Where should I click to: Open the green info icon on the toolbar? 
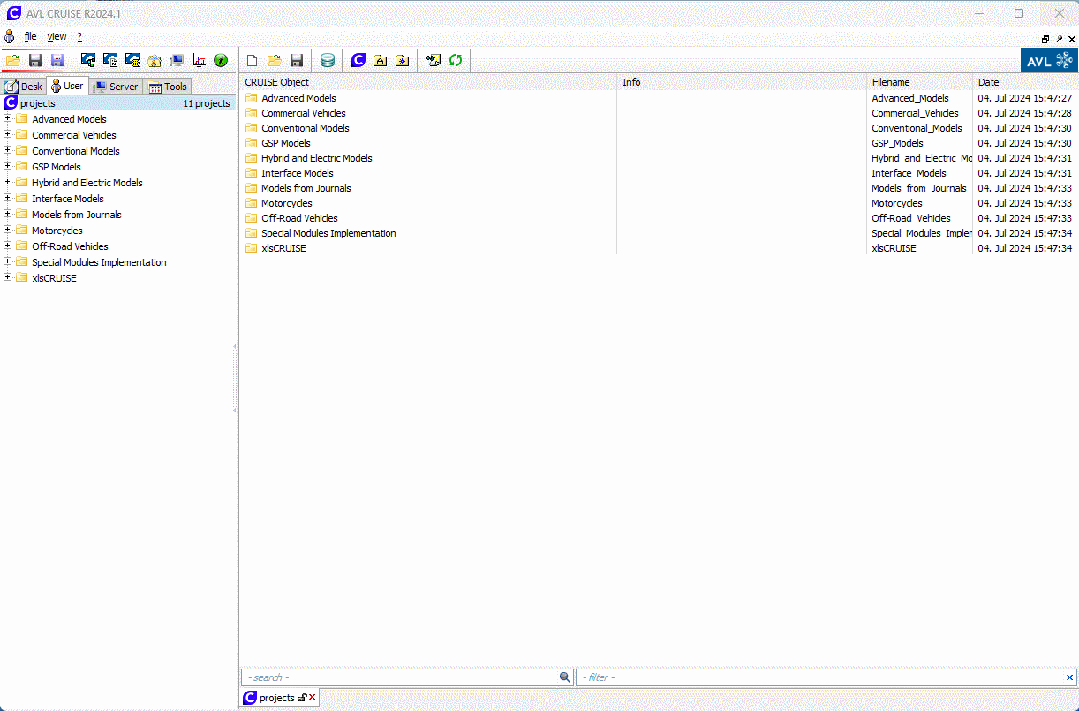(x=221, y=60)
